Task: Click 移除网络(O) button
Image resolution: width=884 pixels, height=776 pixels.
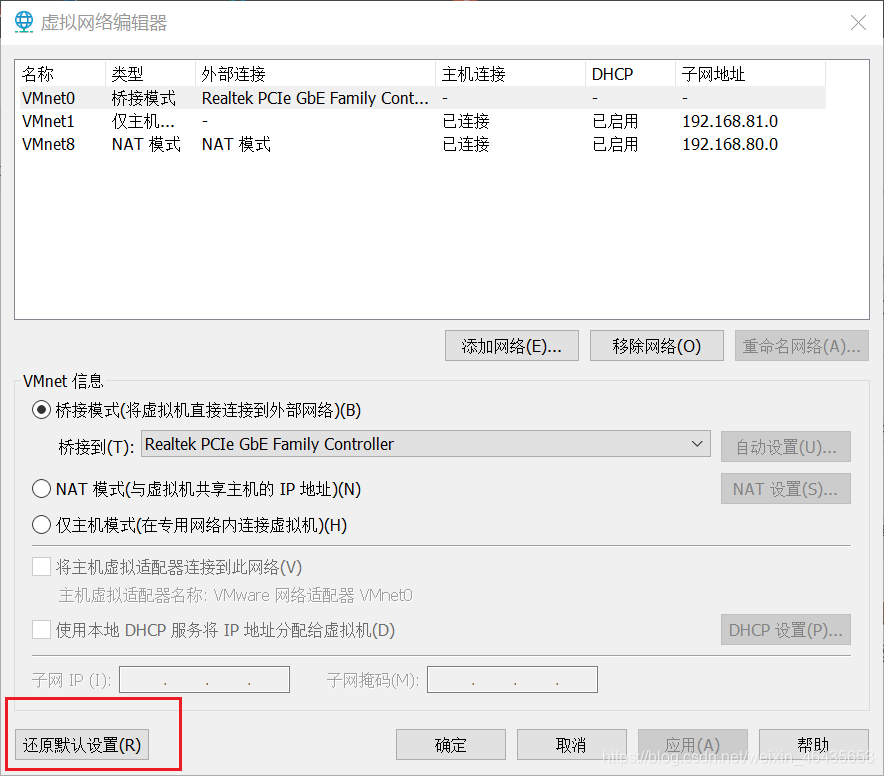Action: 656,346
